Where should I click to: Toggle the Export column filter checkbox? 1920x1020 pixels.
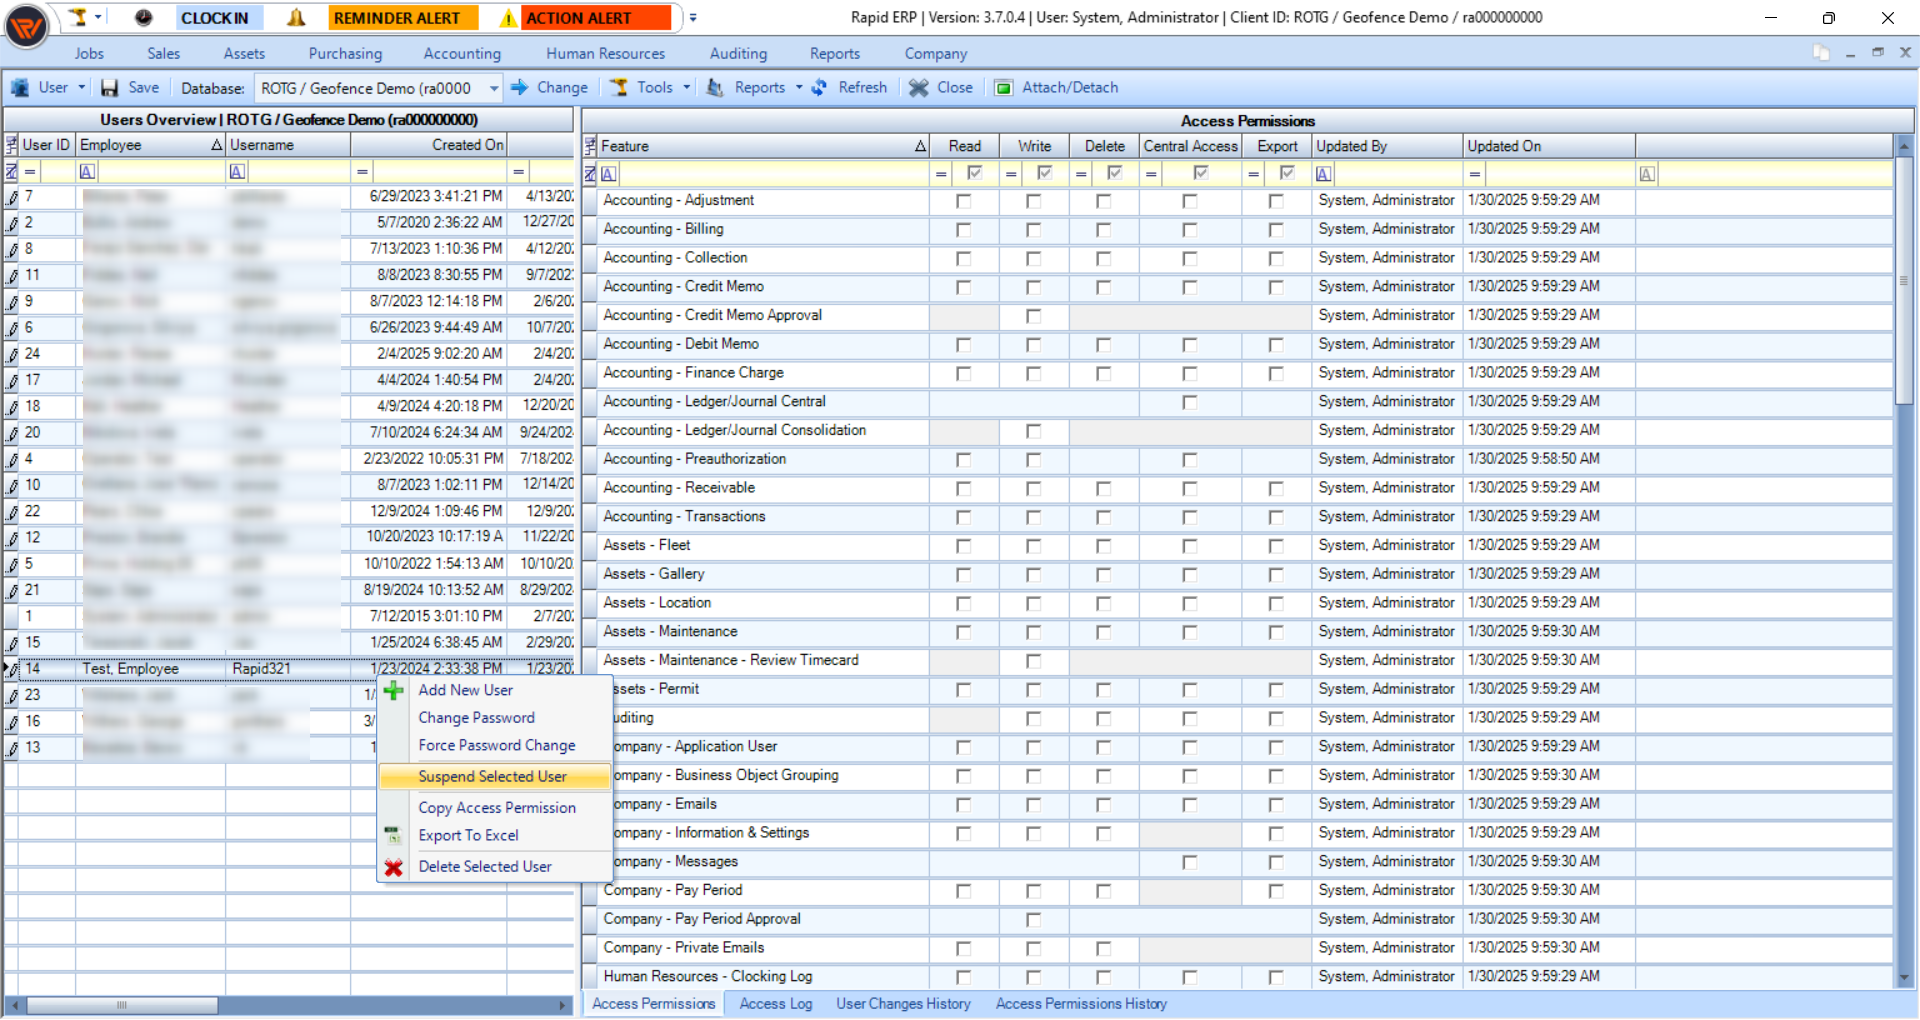(1287, 173)
